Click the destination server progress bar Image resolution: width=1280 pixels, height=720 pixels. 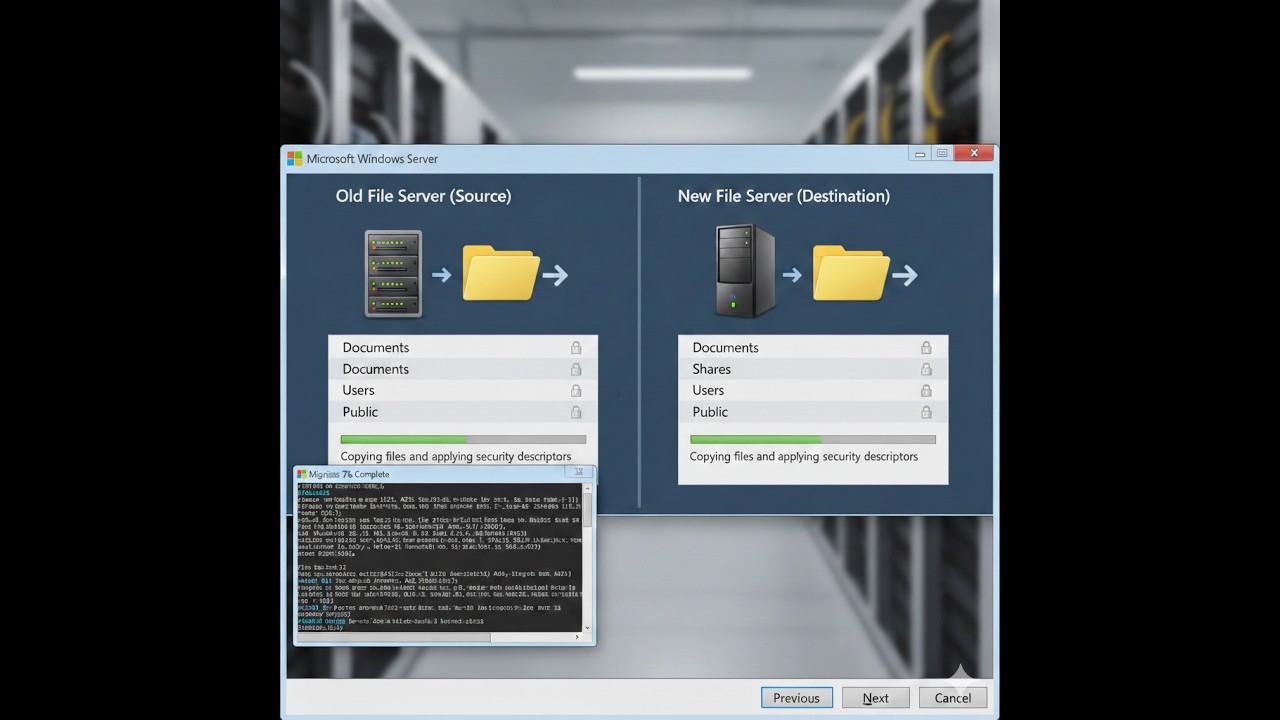813,439
